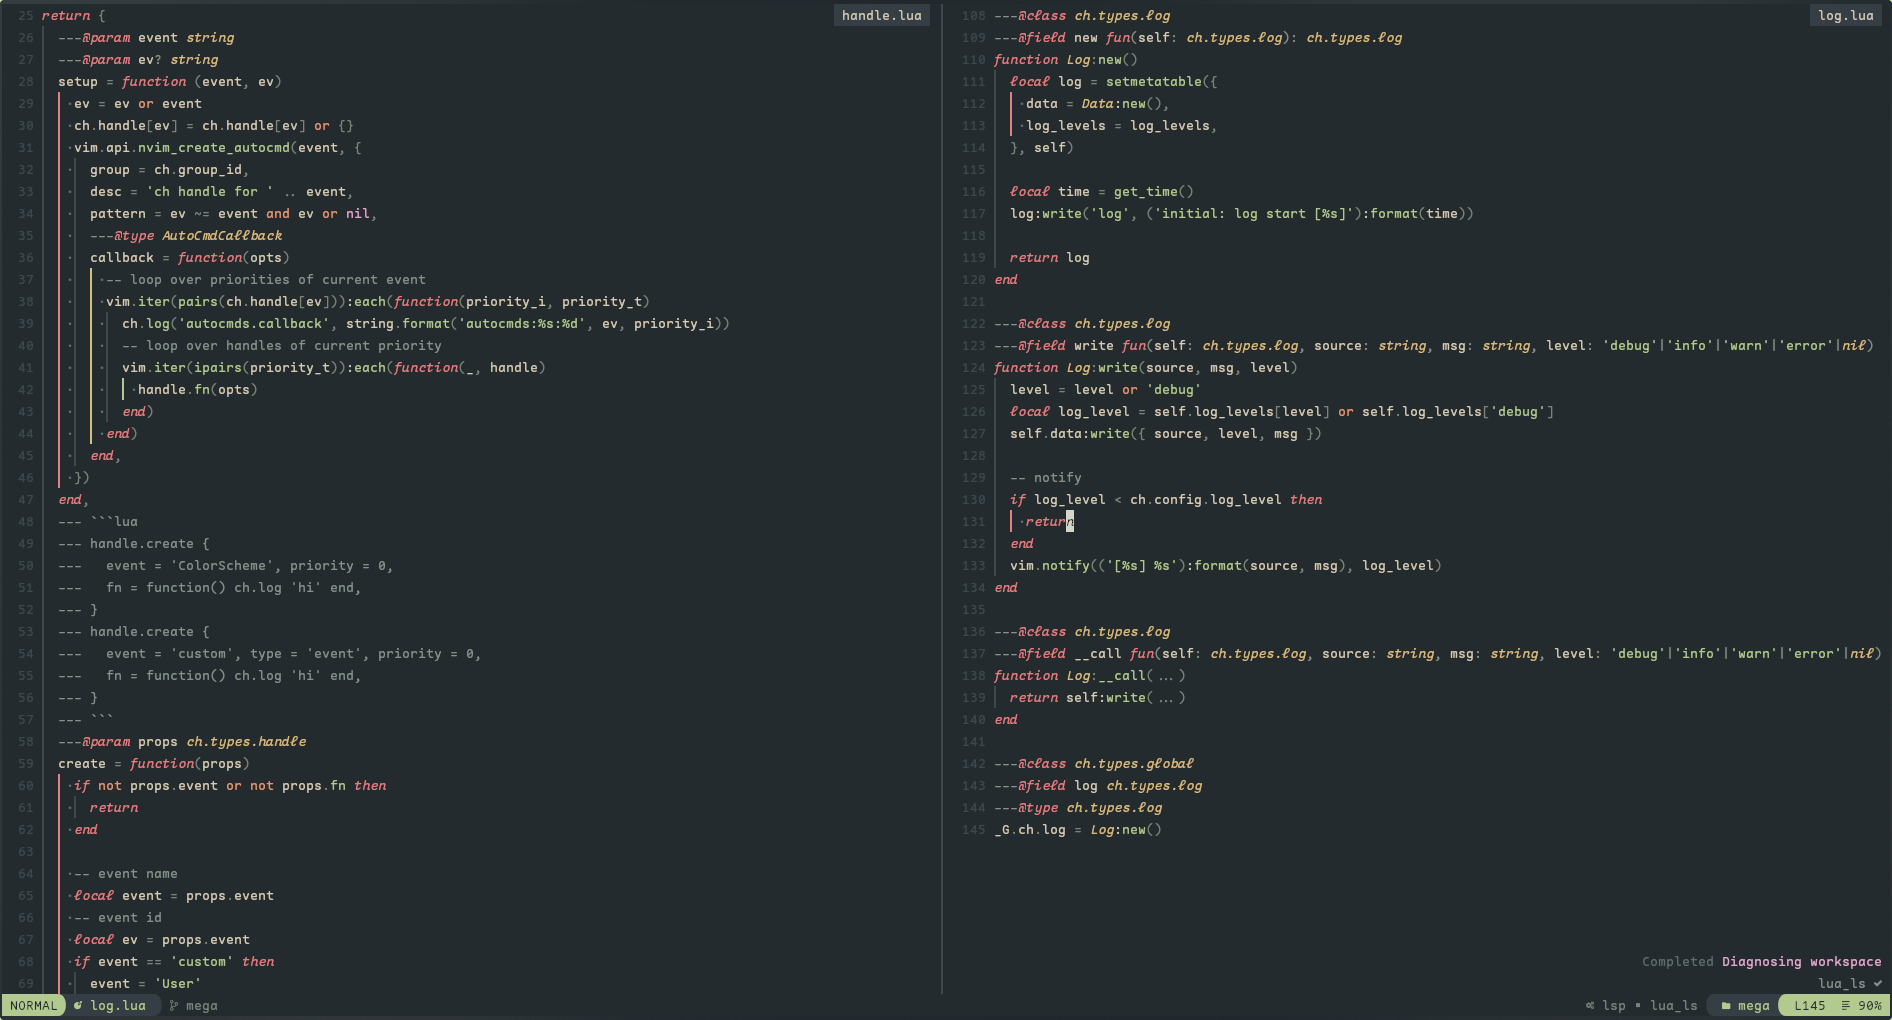Click the folder icon before mega on right
This screenshot has height=1020, width=1892.
pos(1726,1005)
